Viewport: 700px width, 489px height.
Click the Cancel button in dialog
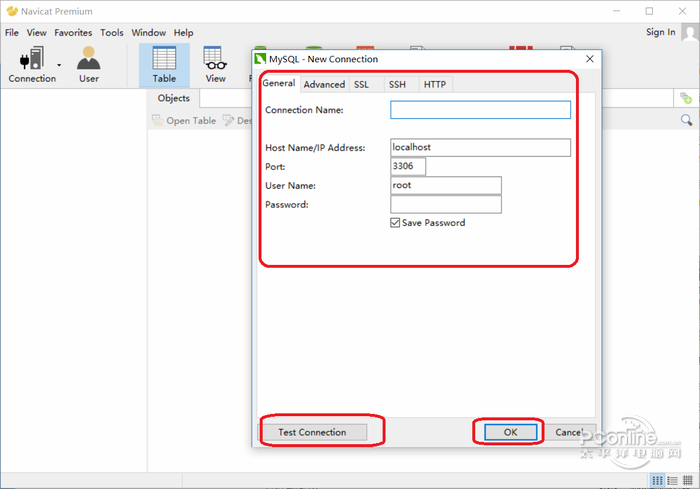(x=570, y=432)
